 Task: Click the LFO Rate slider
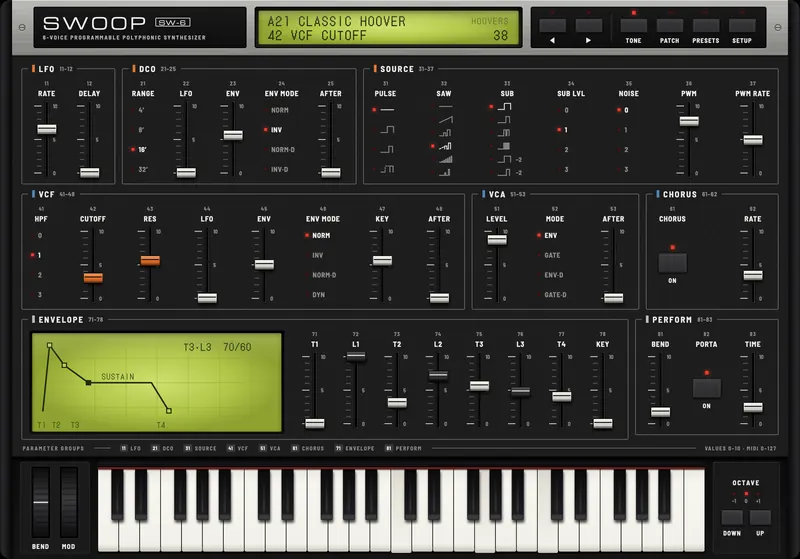click(47, 129)
